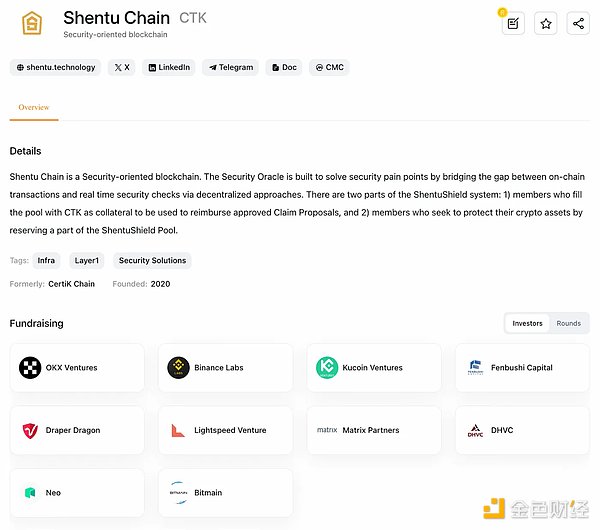Click the Draper Dragon logo

pyautogui.click(x=30, y=430)
